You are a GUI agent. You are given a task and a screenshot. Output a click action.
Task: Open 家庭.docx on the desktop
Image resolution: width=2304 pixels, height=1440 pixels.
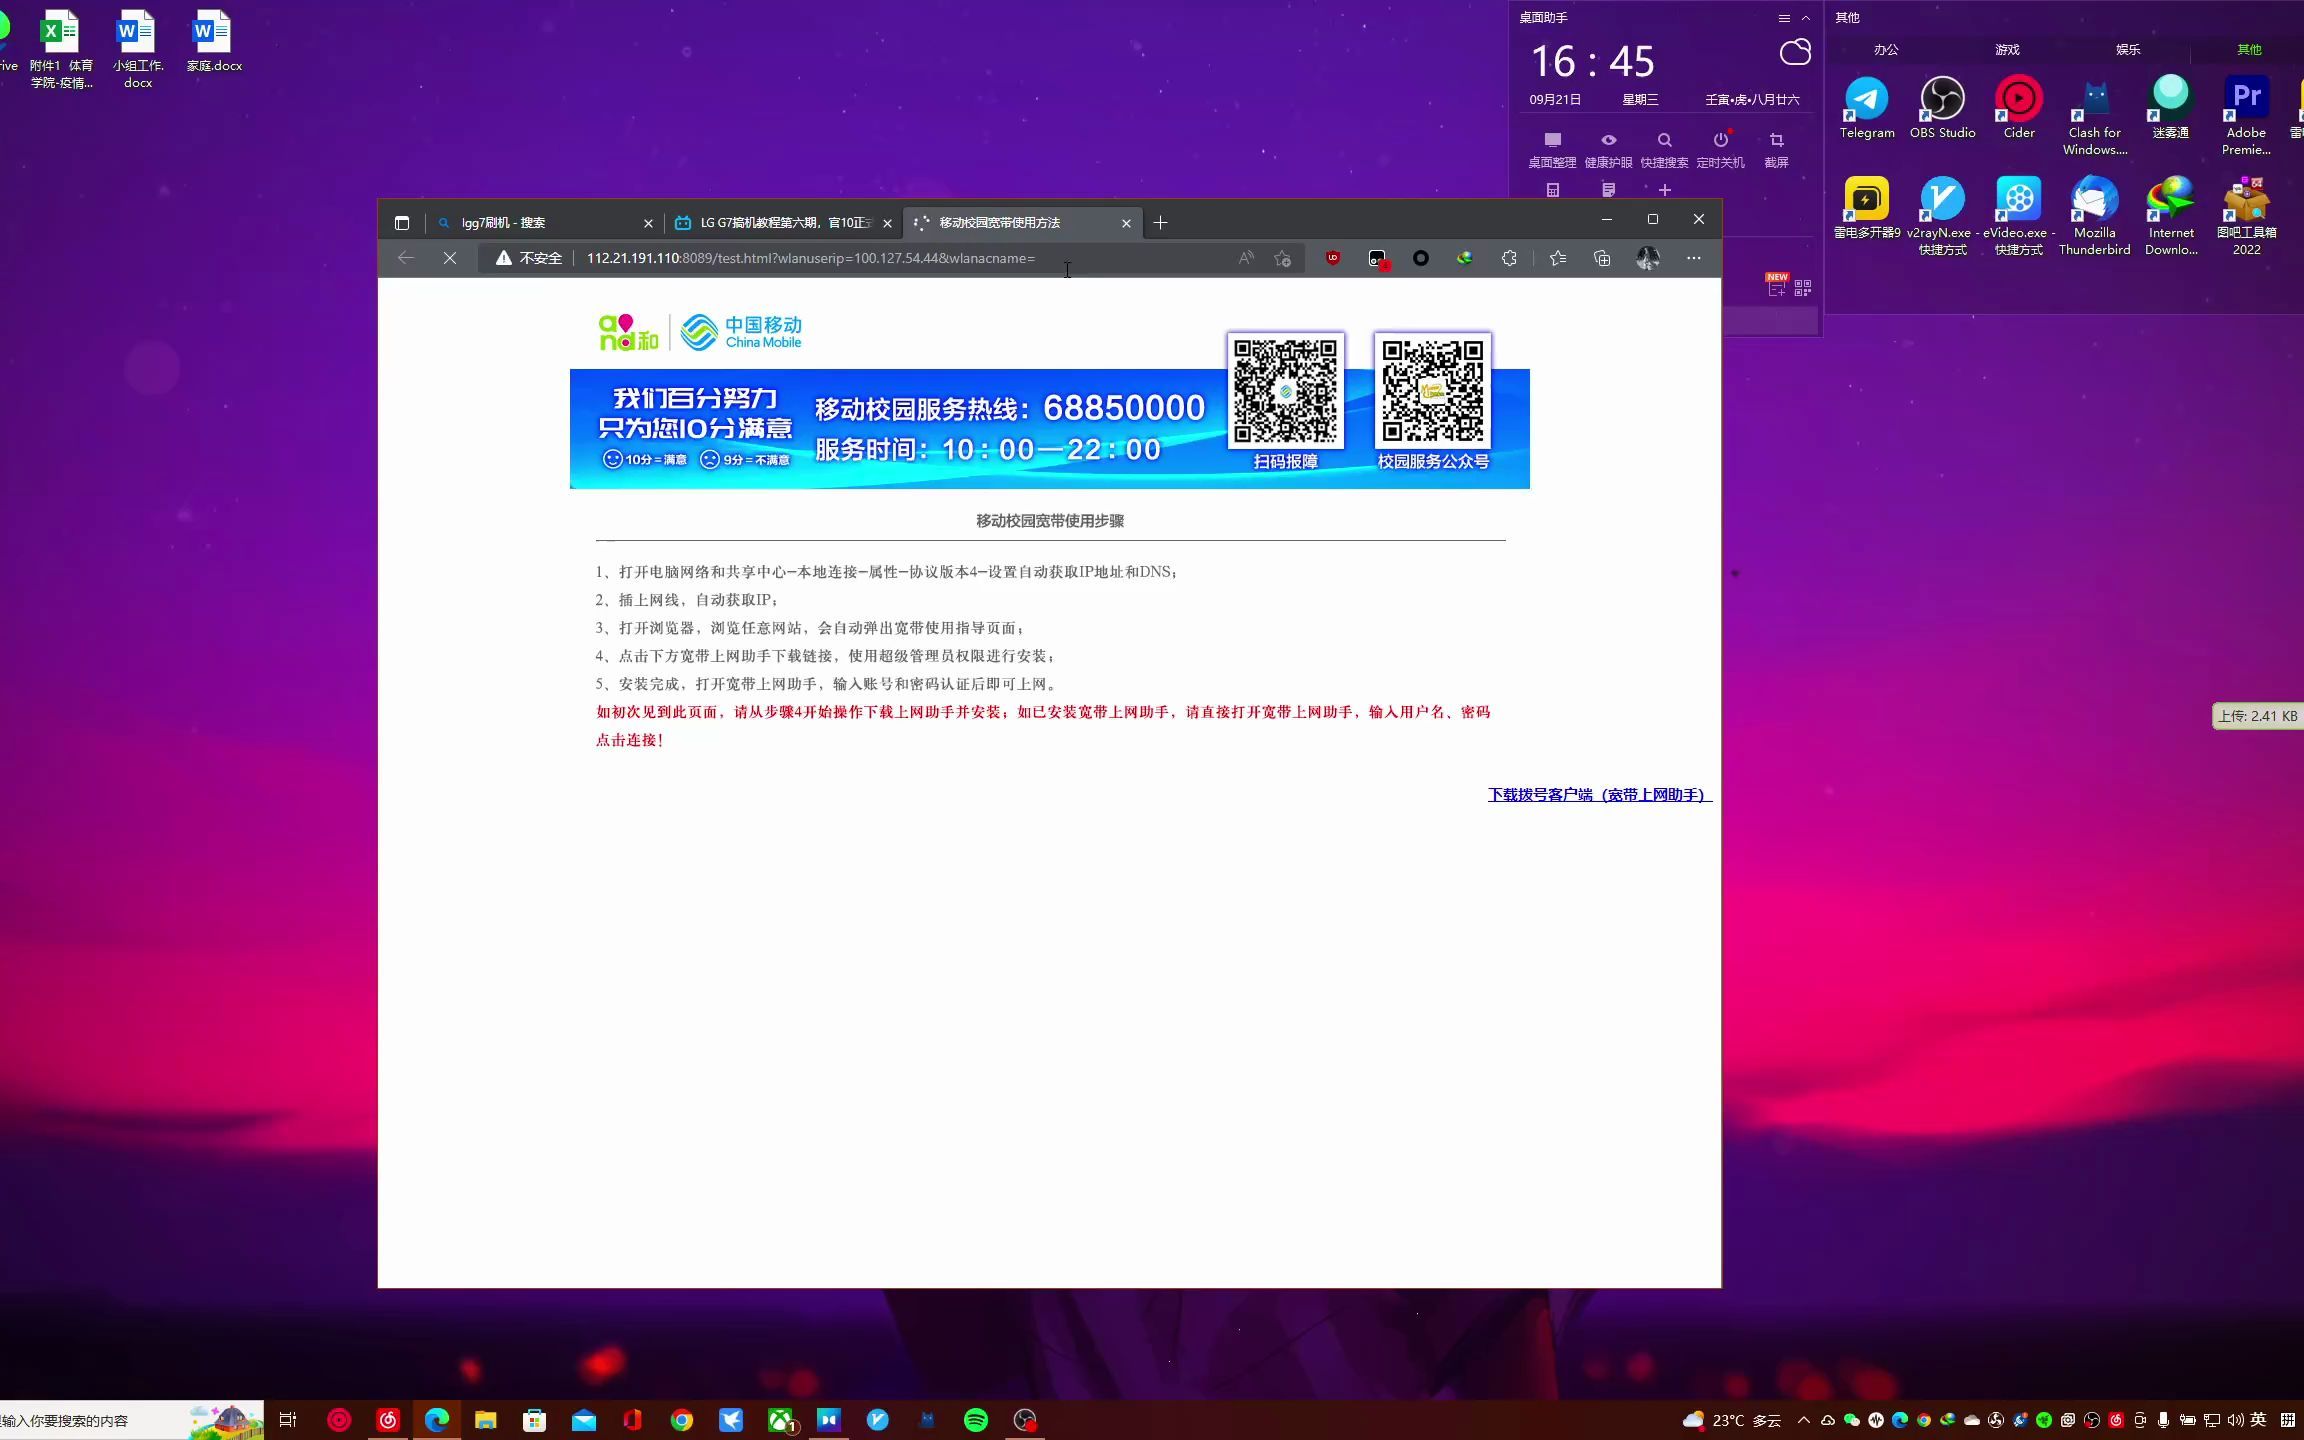[x=214, y=41]
